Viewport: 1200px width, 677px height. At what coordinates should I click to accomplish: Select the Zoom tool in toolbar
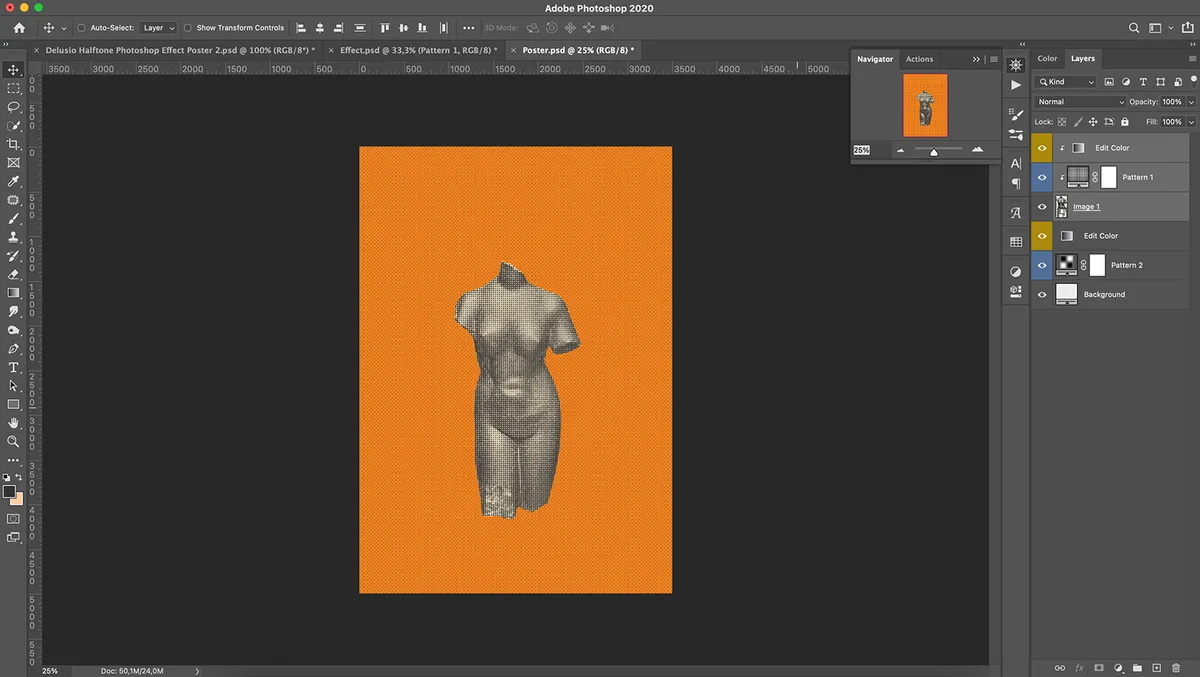(14, 441)
